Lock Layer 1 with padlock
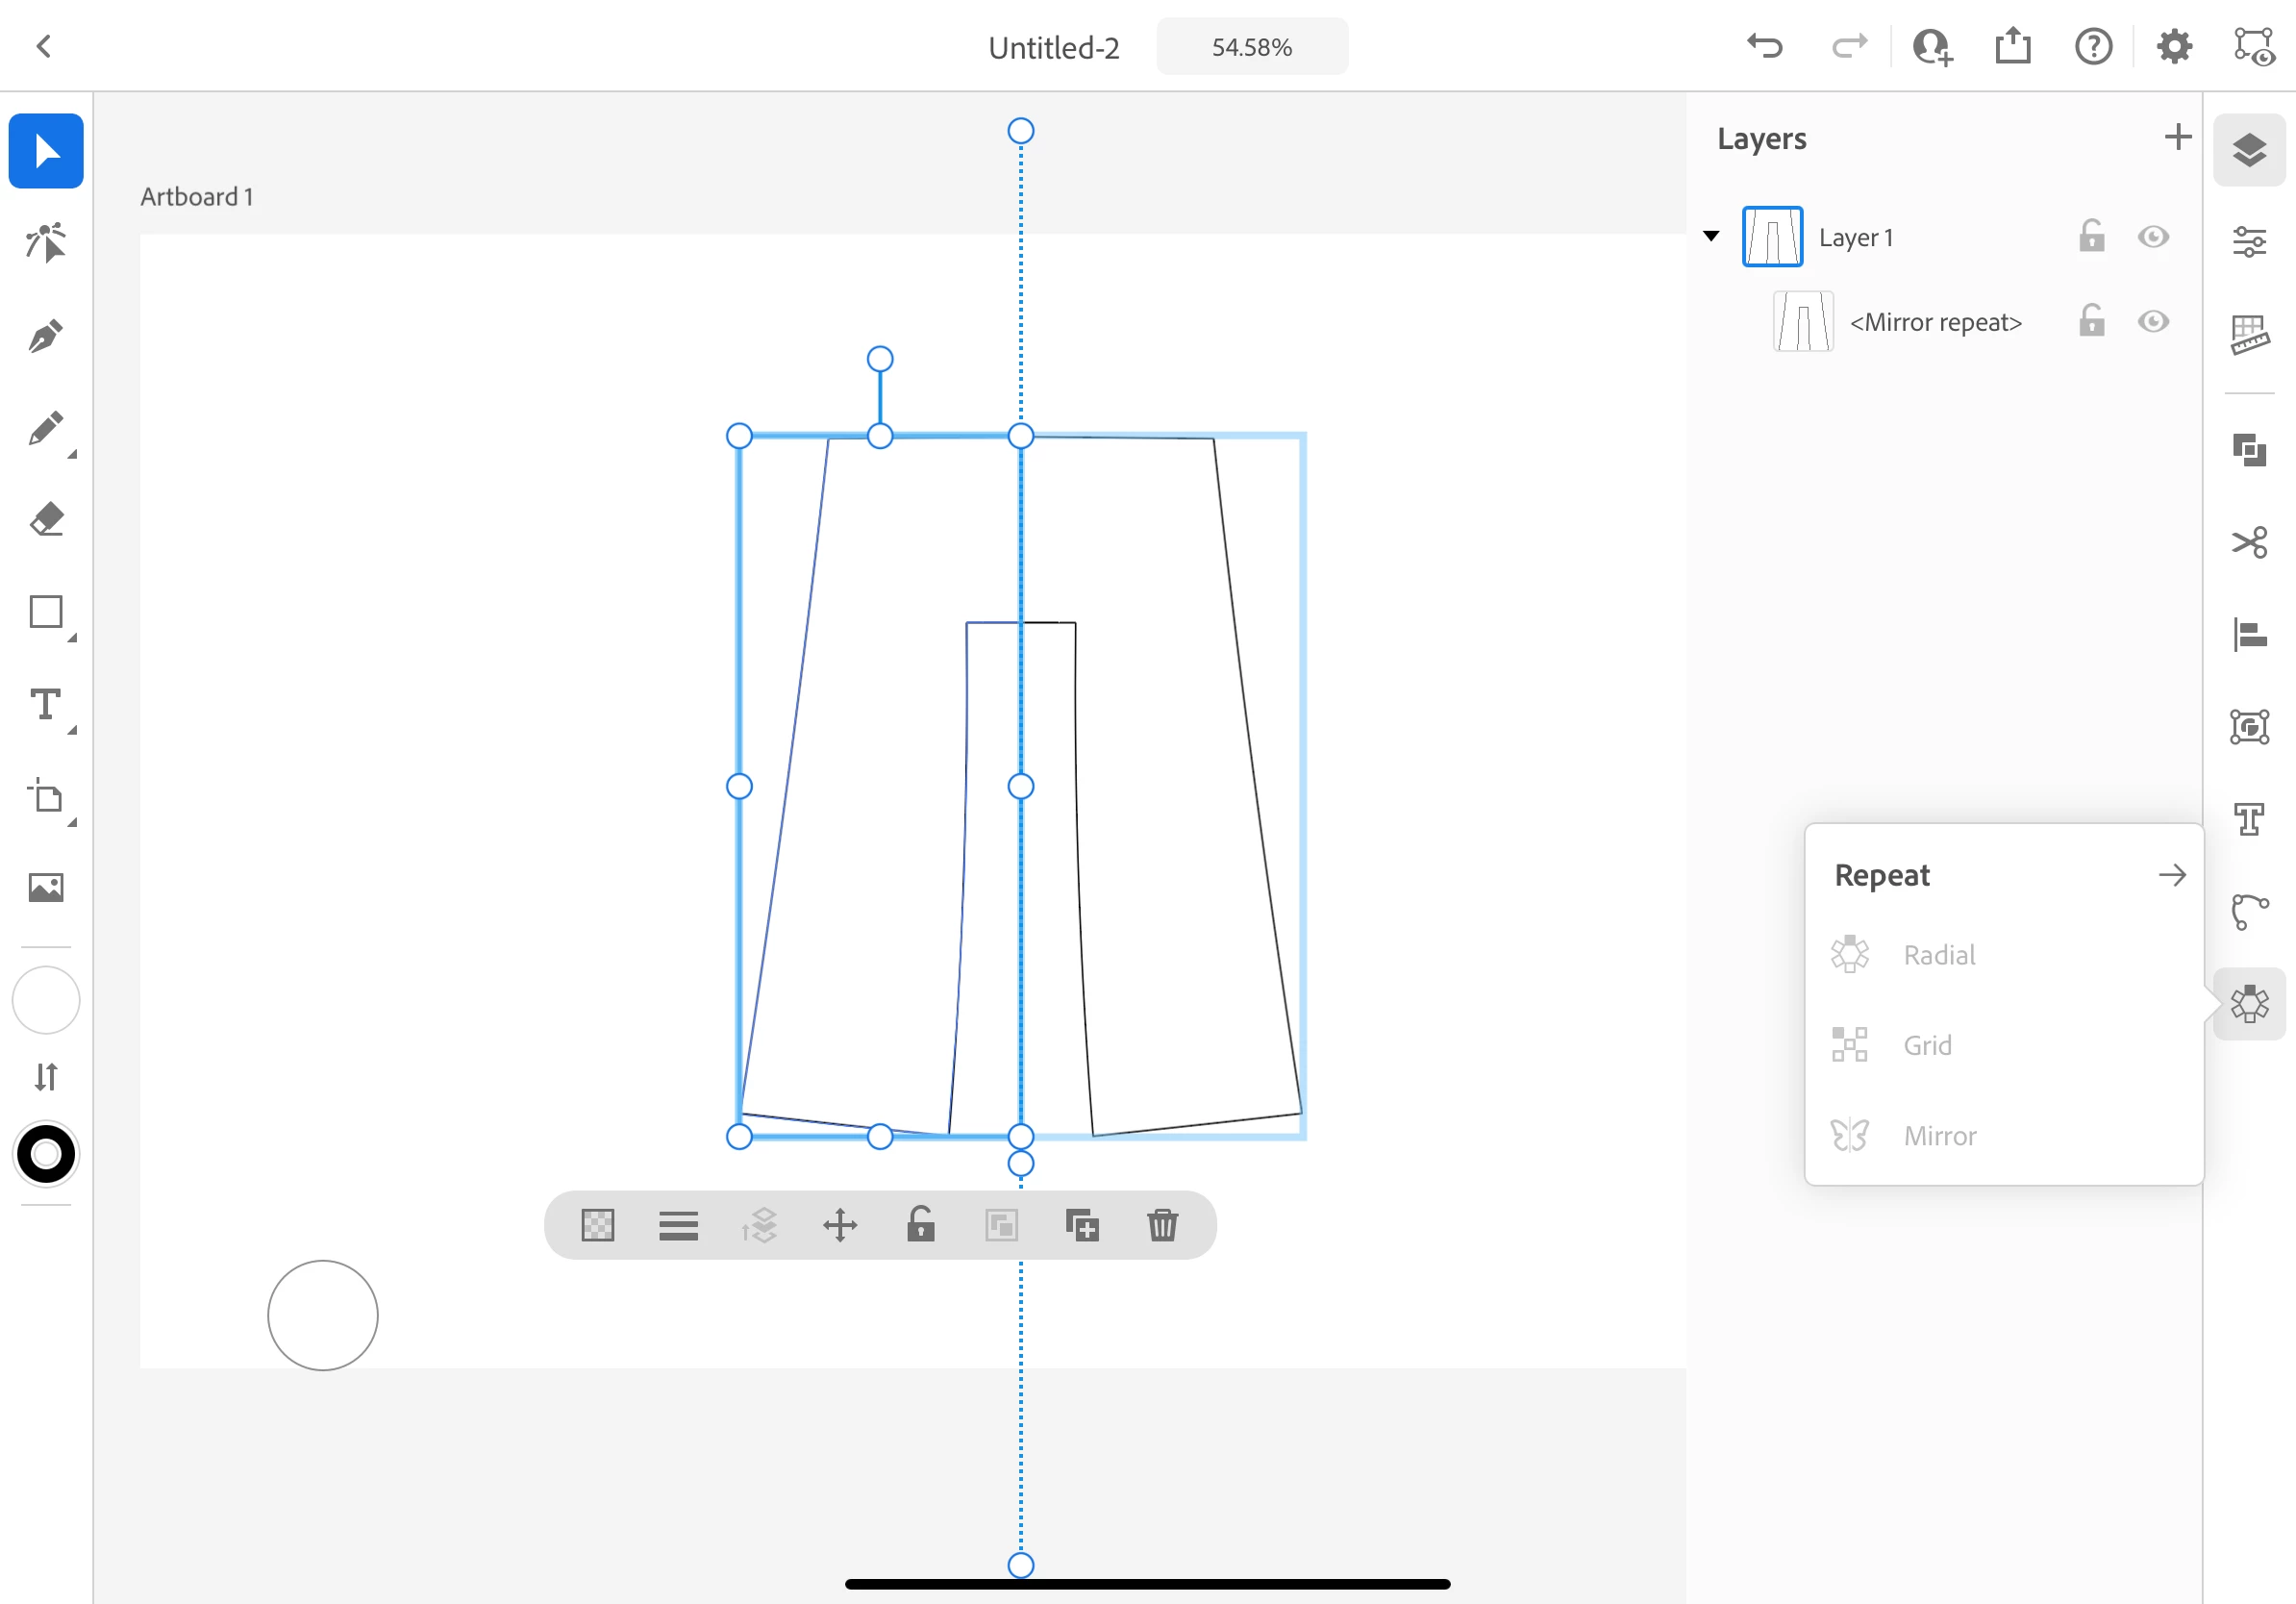 coord(2091,237)
